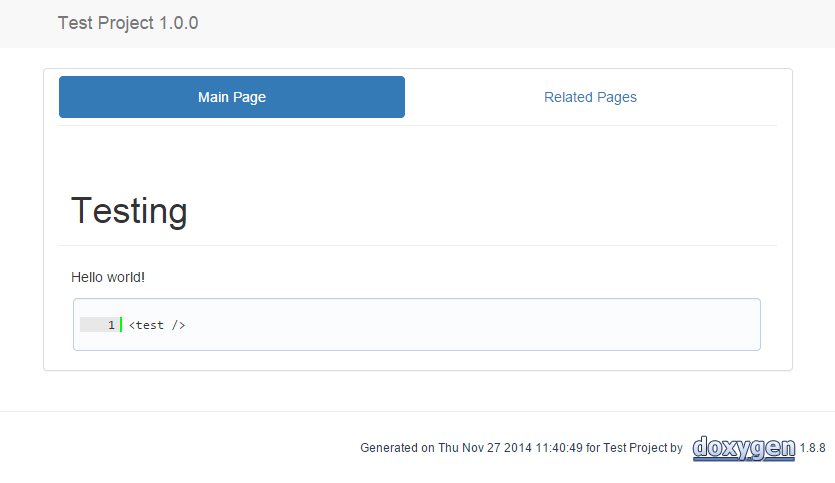The width and height of the screenshot is (835, 483).
Task: Select line number 1 in code block
Action: [x=111, y=325]
